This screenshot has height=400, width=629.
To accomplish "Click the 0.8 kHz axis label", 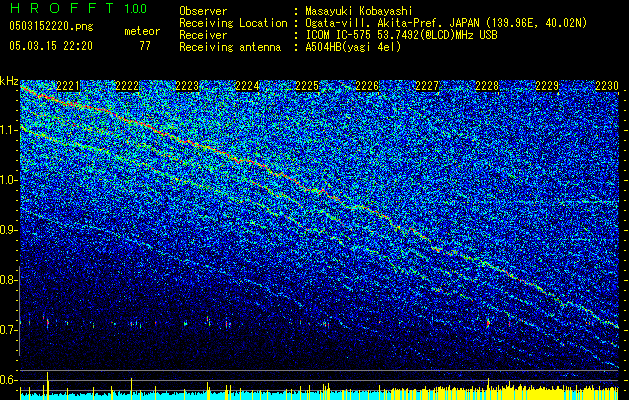I will coord(8,280).
